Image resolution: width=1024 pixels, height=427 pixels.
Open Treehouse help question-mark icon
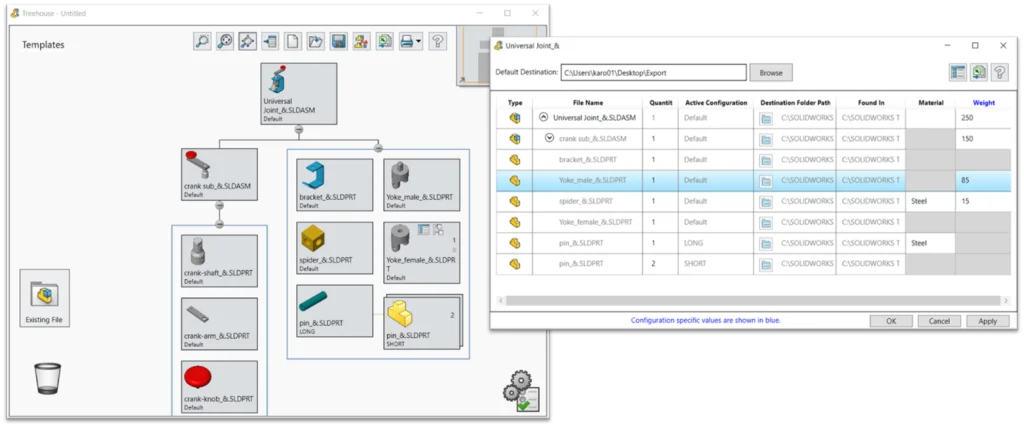438,42
